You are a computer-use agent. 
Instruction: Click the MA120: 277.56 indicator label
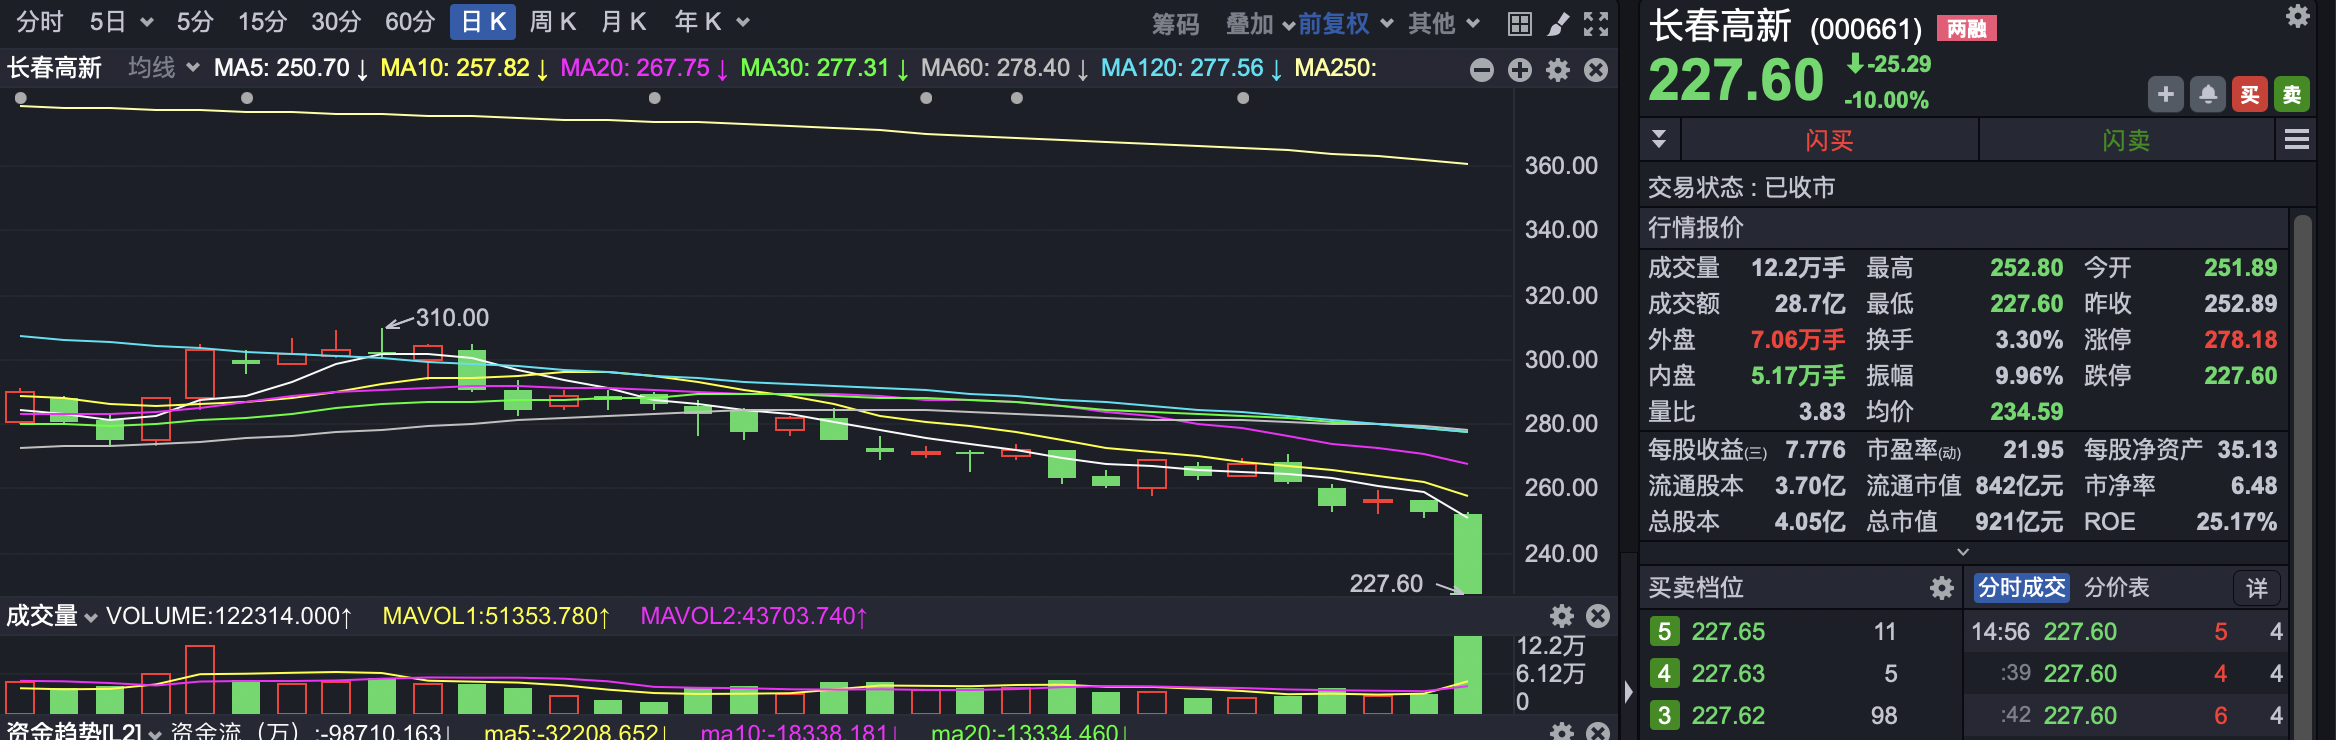click(x=1192, y=68)
